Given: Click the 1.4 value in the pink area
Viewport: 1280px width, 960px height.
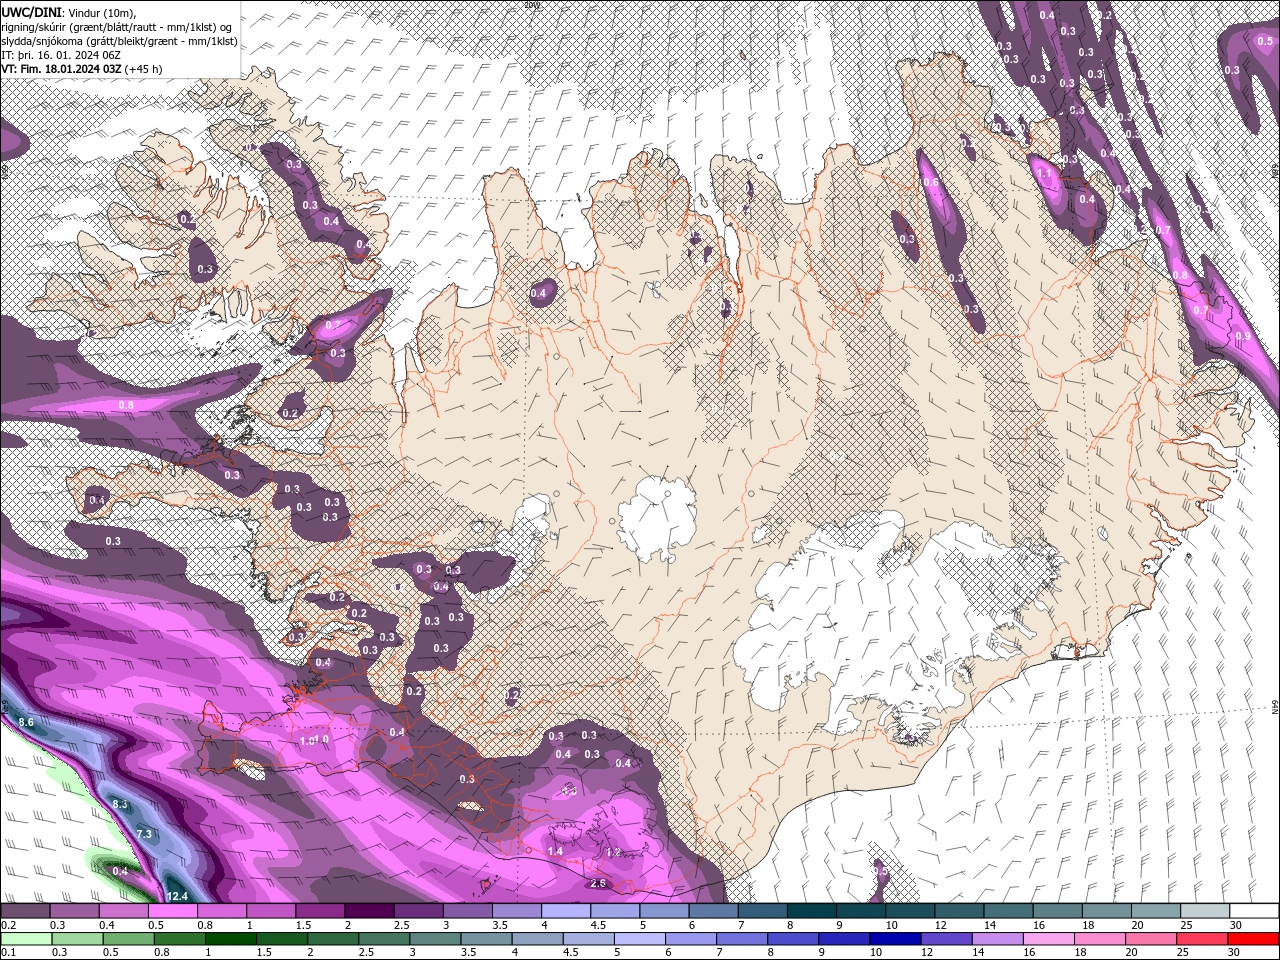Looking at the screenshot, I should tap(555, 851).
